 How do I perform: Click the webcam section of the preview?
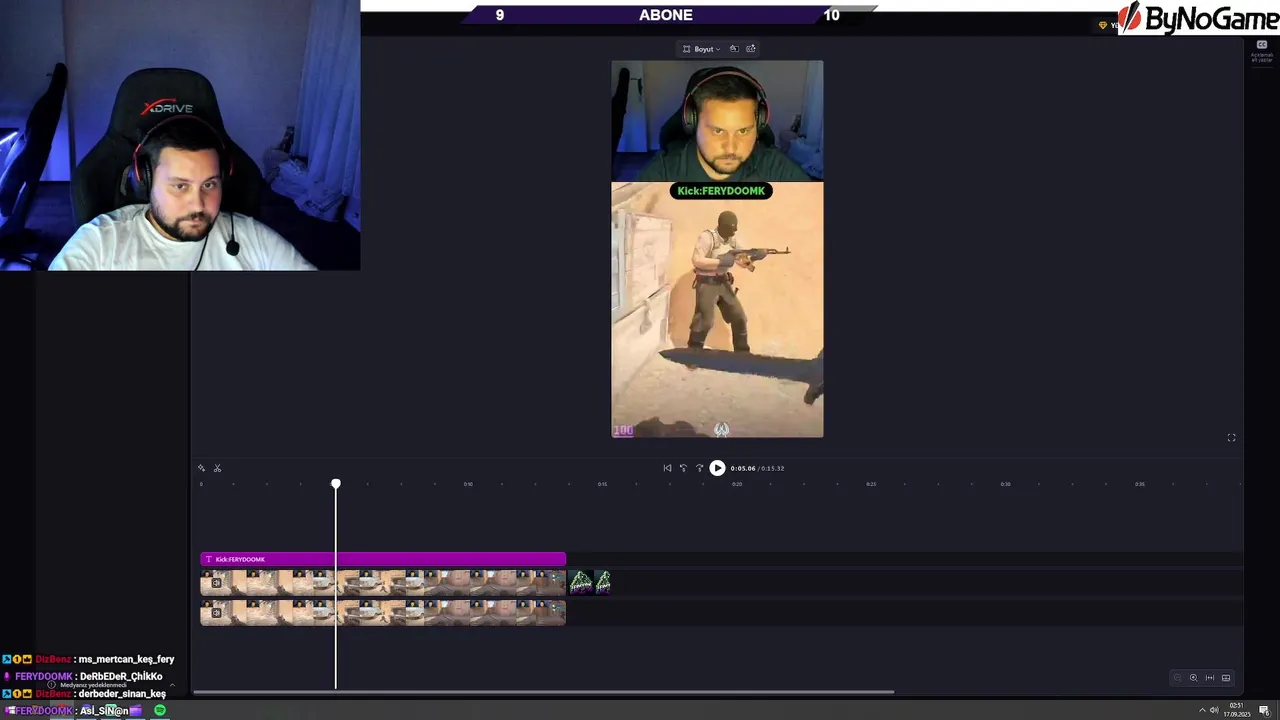click(717, 121)
